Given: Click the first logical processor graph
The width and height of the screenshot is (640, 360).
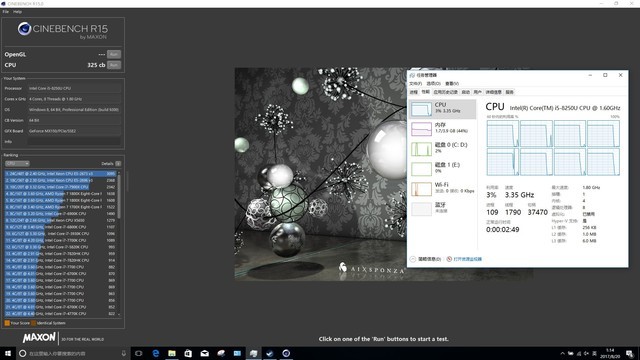Looking at the screenshot, I should pyautogui.click(x=502, y=133).
